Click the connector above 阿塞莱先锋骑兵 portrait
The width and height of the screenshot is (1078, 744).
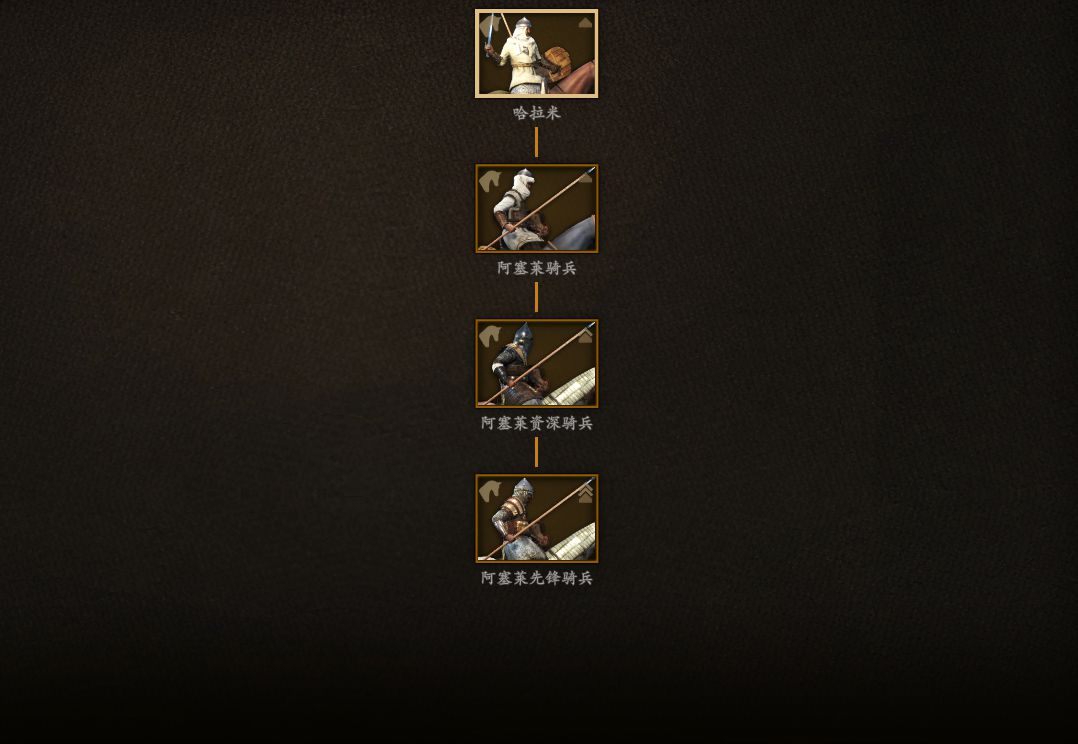pos(536,452)
